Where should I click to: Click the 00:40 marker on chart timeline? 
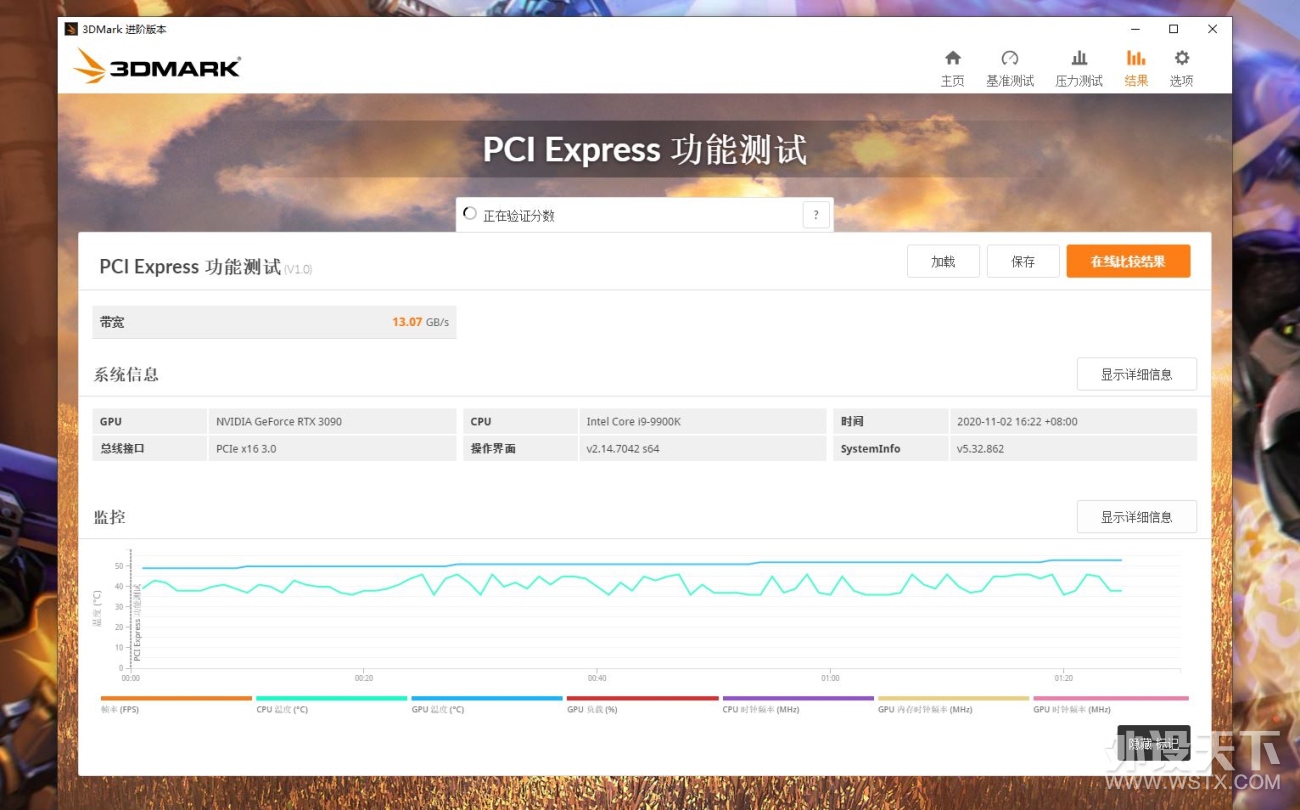pos(597,678)
